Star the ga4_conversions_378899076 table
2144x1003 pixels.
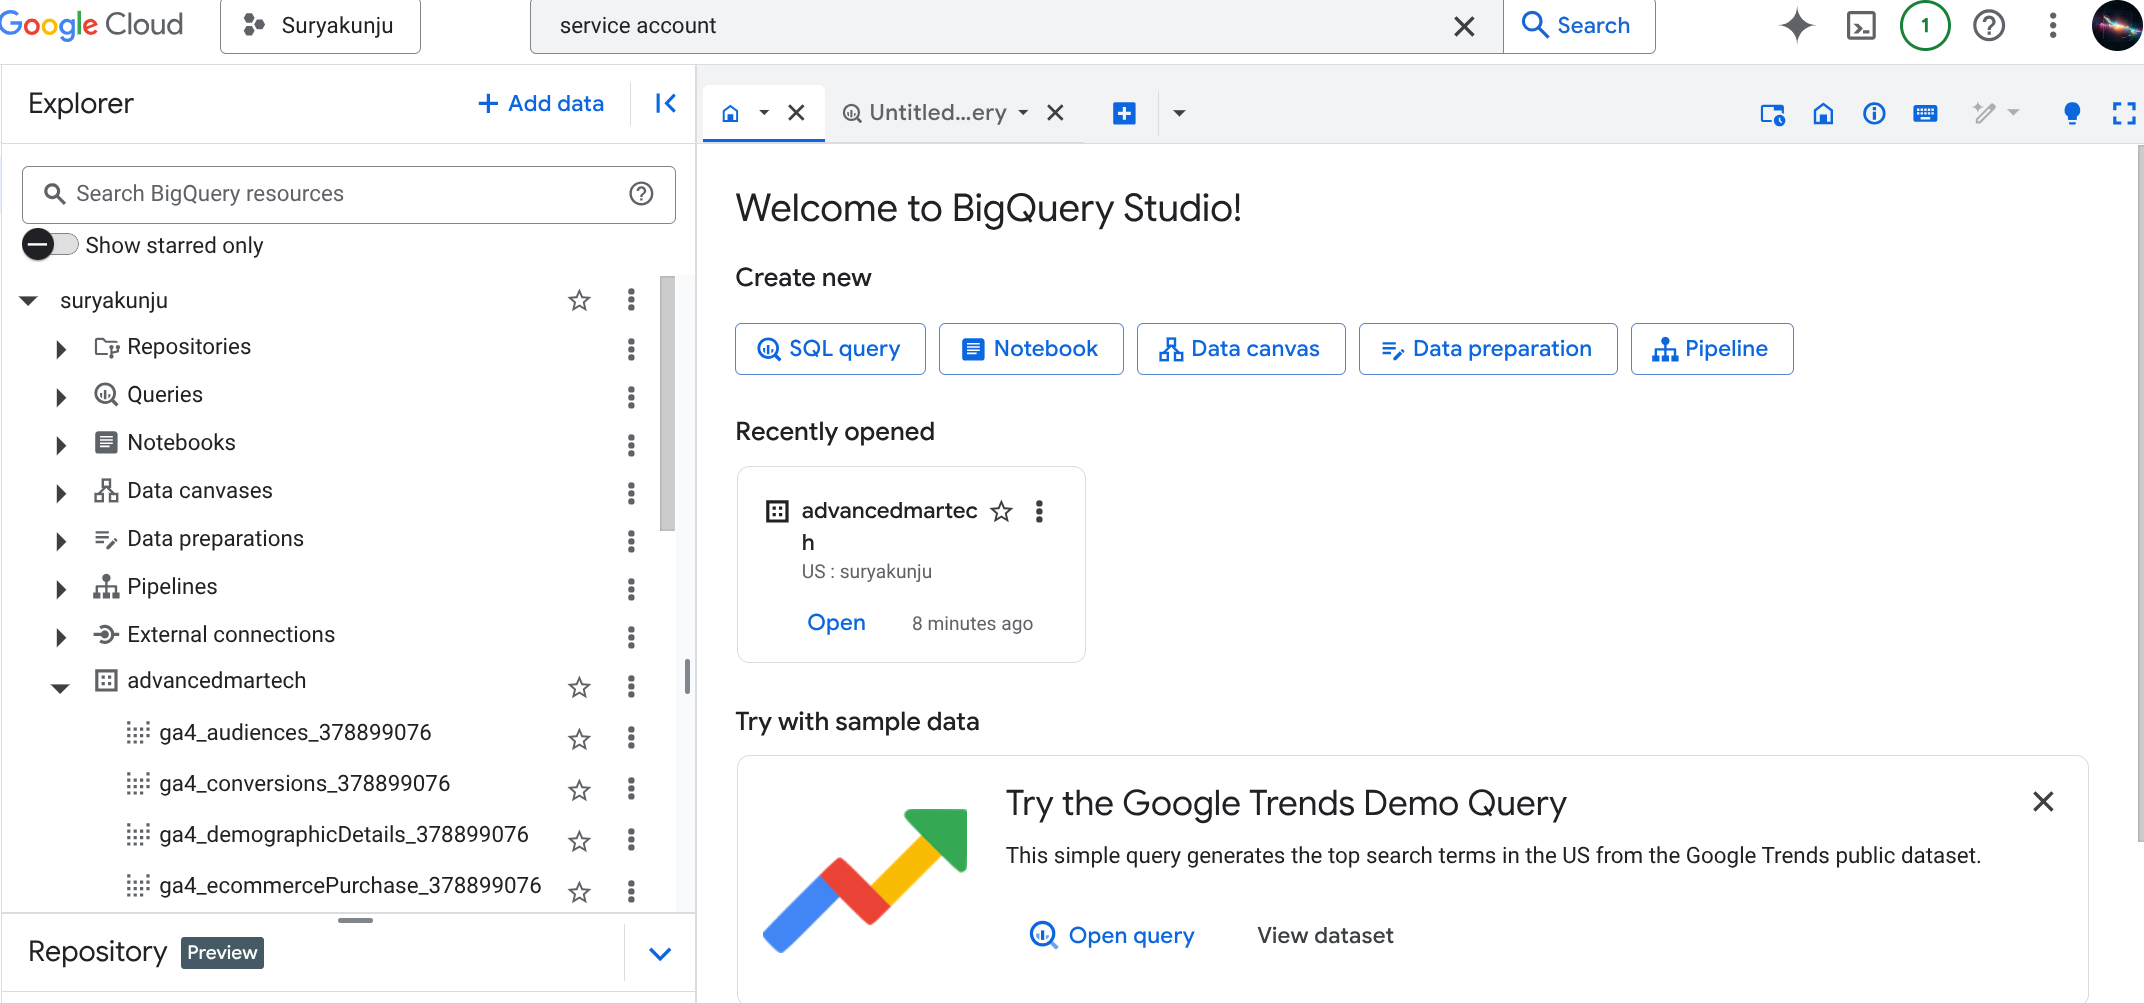pyautogui.click(x=579, y=790)
